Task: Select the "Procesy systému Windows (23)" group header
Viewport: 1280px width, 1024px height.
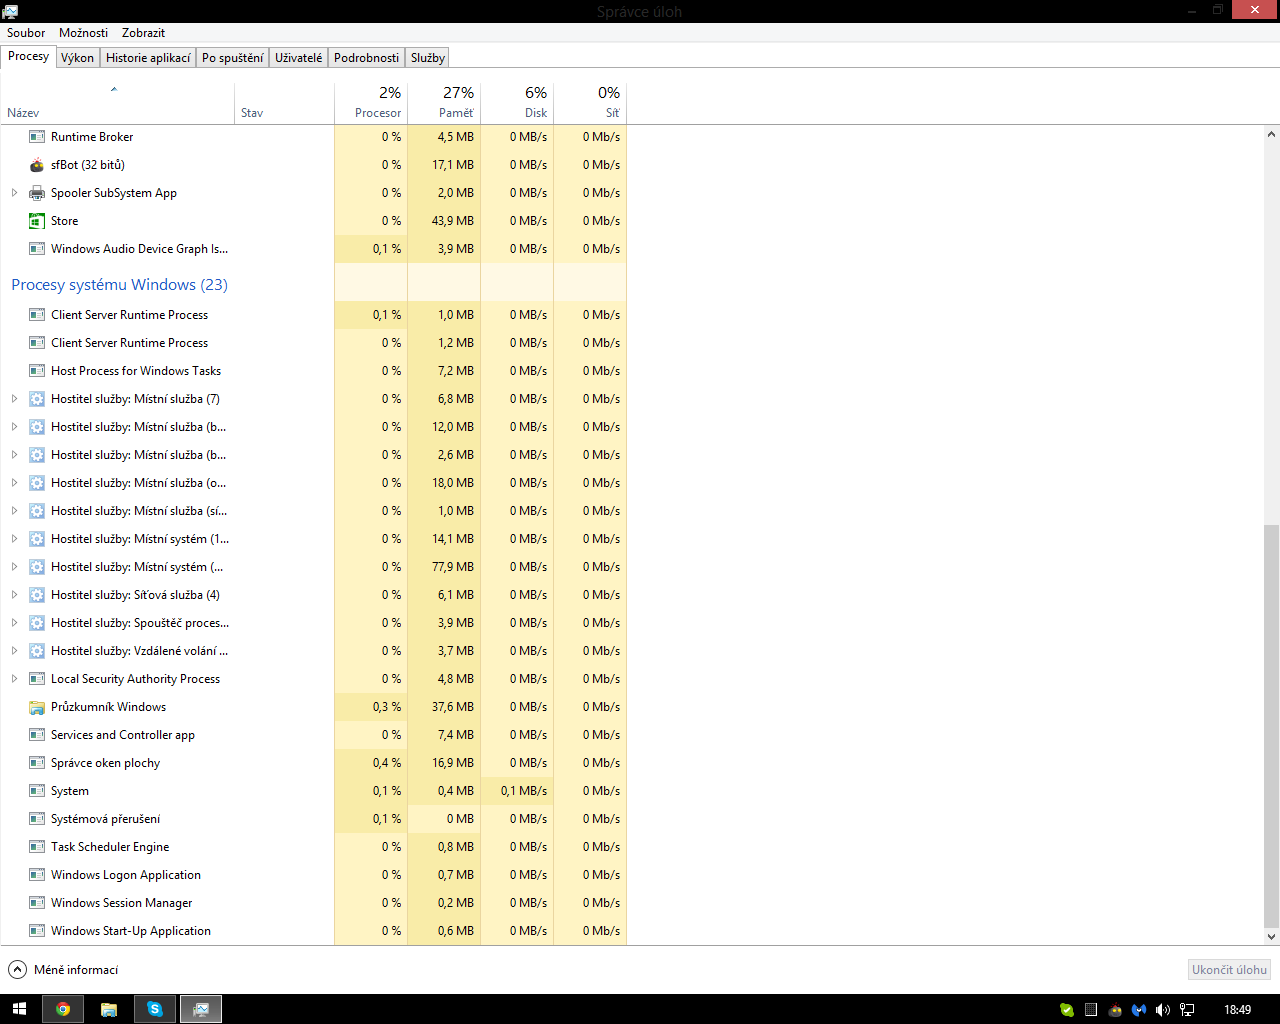Action: click(x=120, y=285)
